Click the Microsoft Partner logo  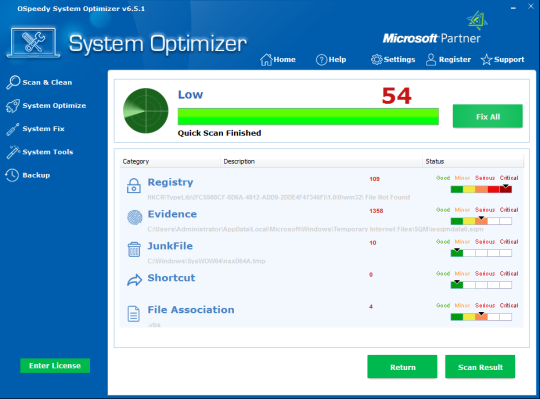point(435,29)
